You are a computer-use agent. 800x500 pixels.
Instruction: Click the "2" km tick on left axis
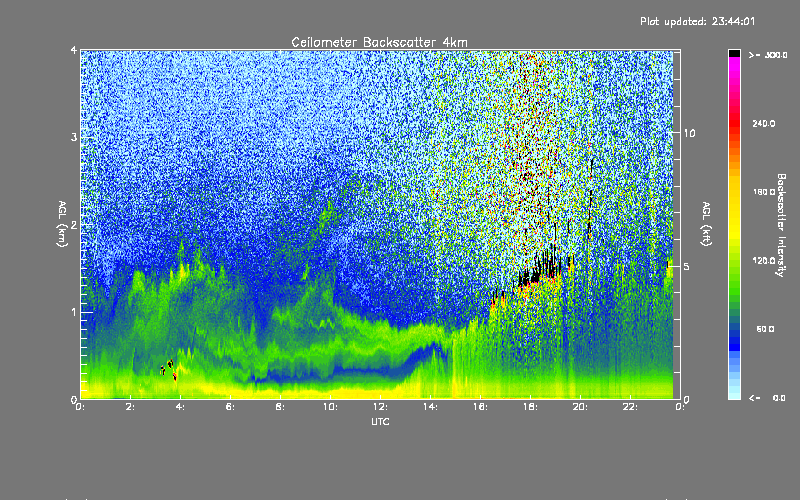pos(73,225)
